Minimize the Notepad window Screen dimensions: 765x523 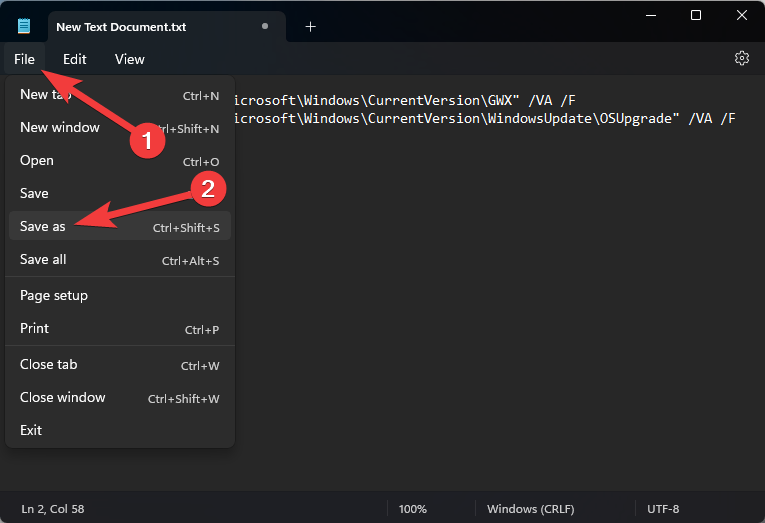[650, 15]
